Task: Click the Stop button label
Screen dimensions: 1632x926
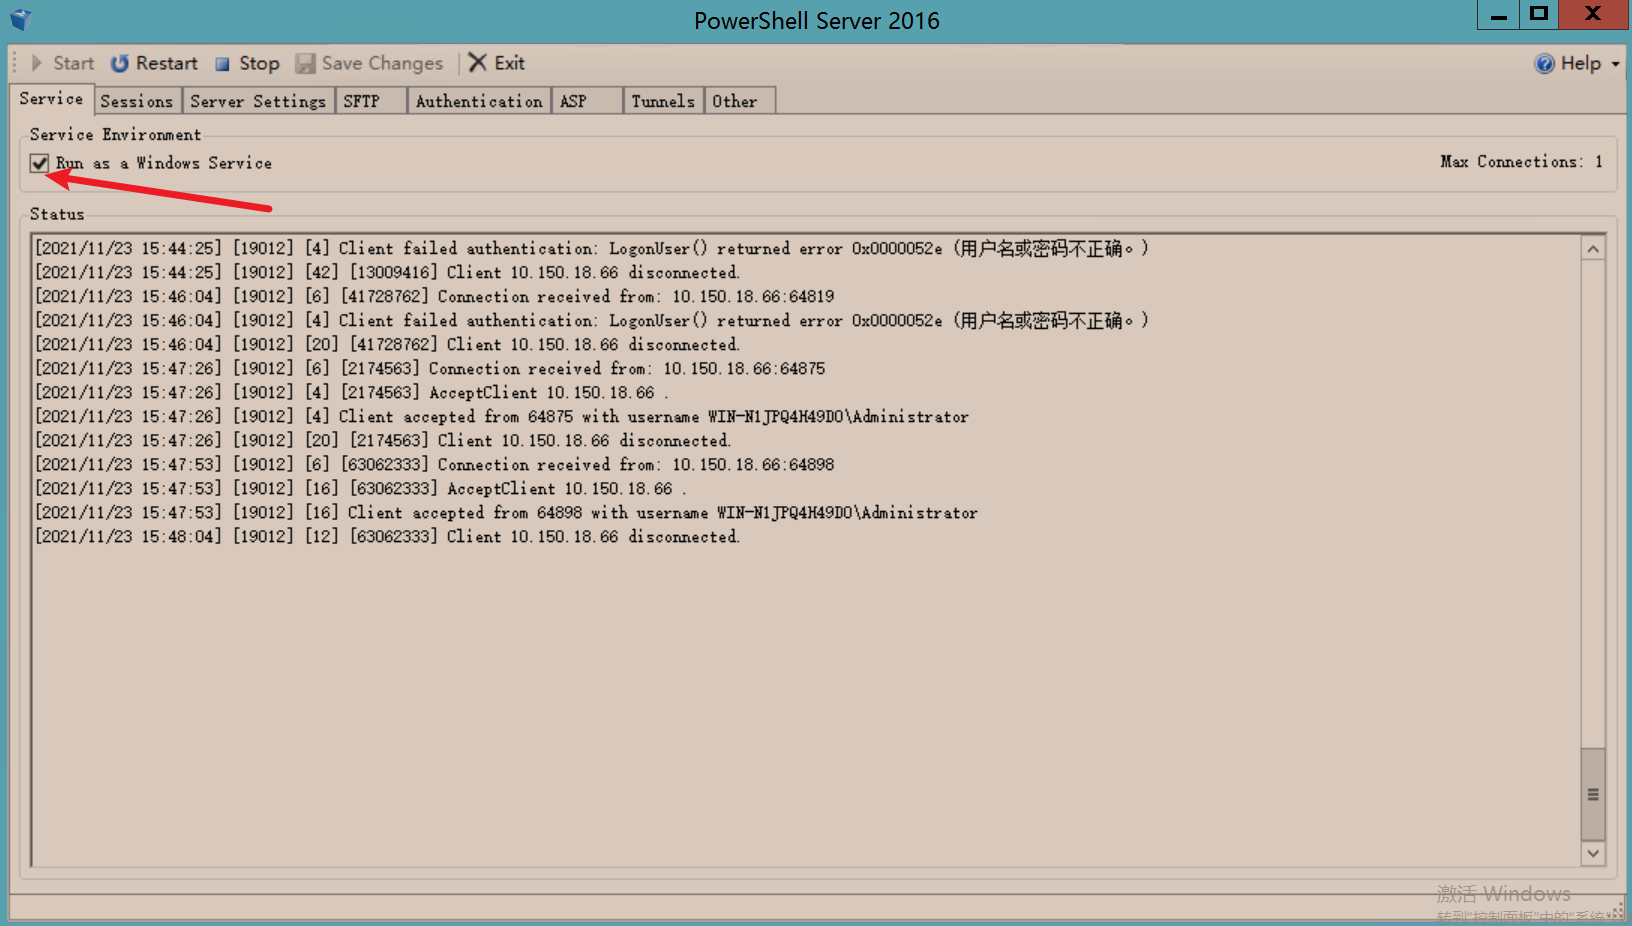Action: (x=259, y=63)
